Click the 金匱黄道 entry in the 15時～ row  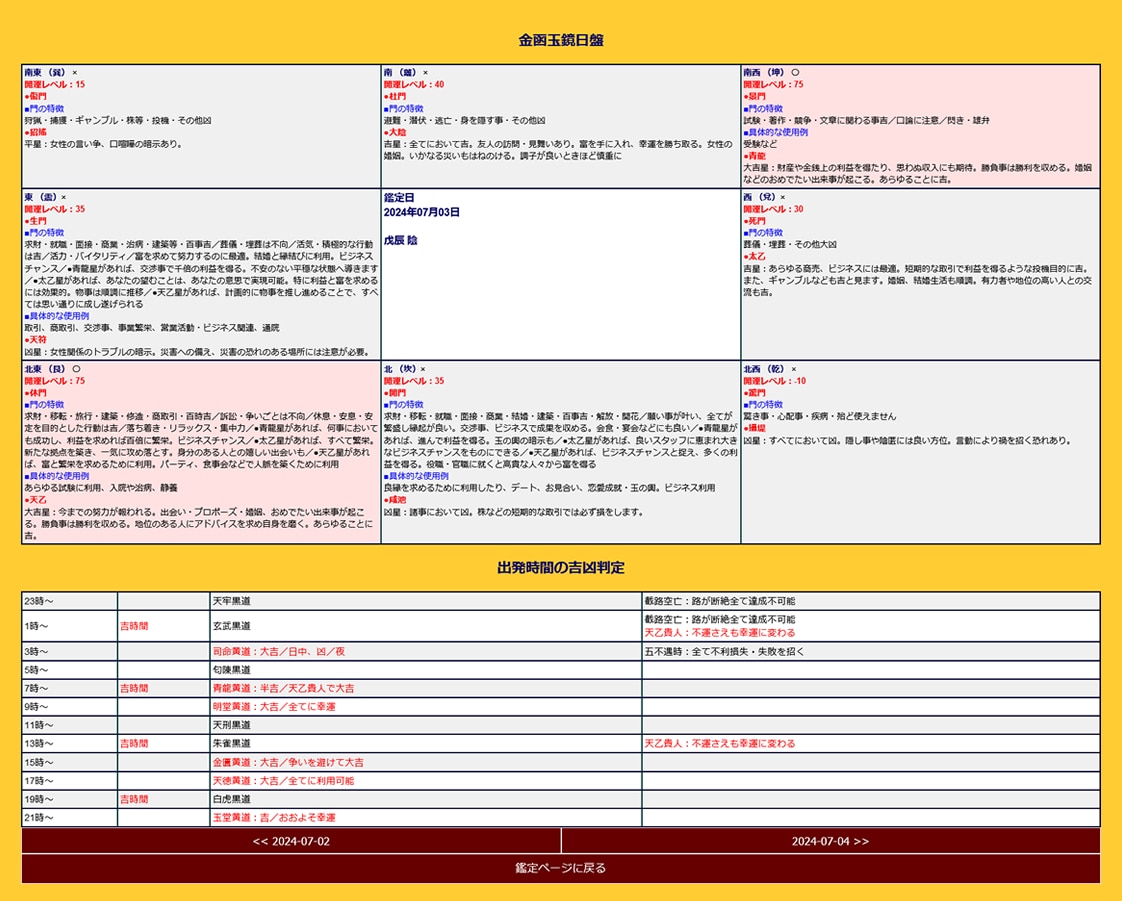point(288,762)
